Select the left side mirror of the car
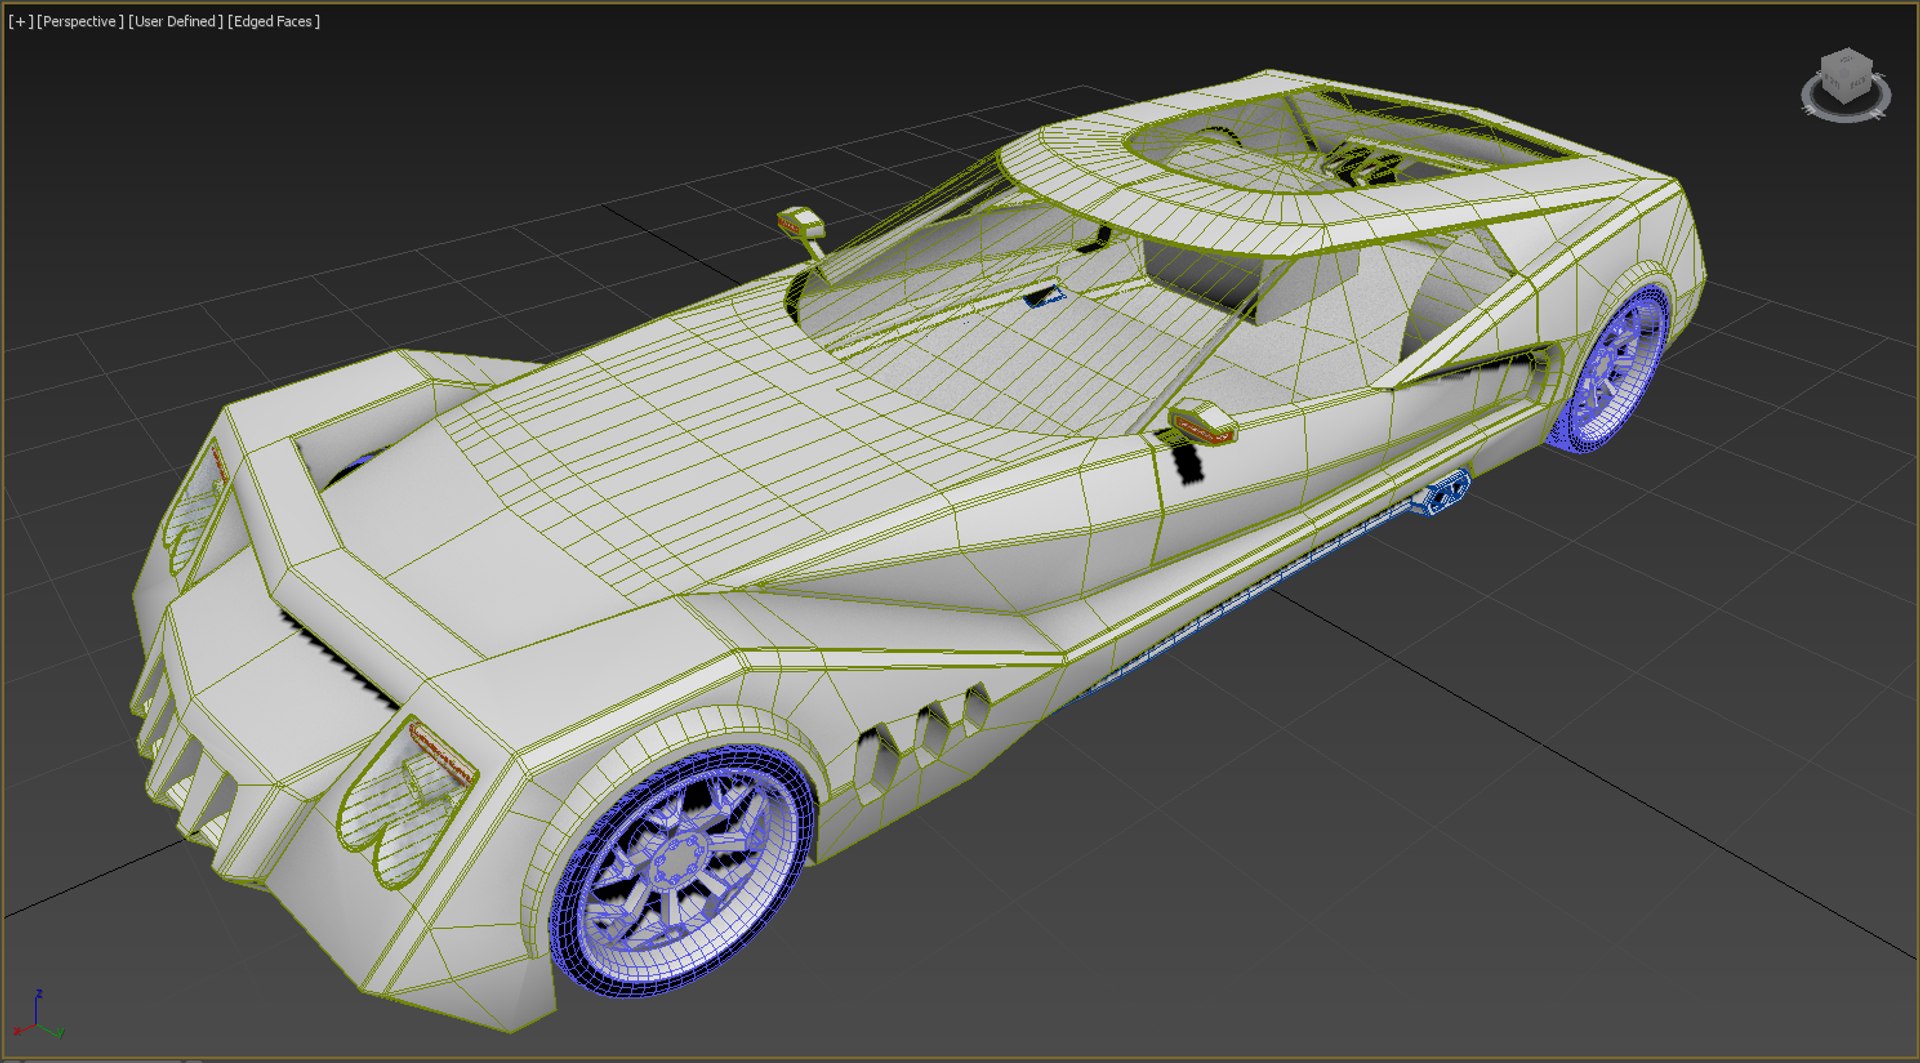This screenshot has width=1920, height=1063. (x=802, y=225)
